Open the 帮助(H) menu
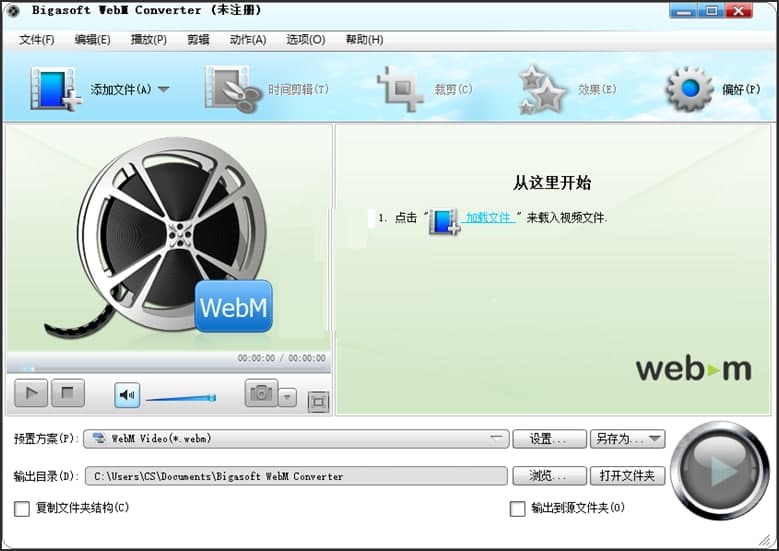 pyautogui.click(x=364, y=40)
